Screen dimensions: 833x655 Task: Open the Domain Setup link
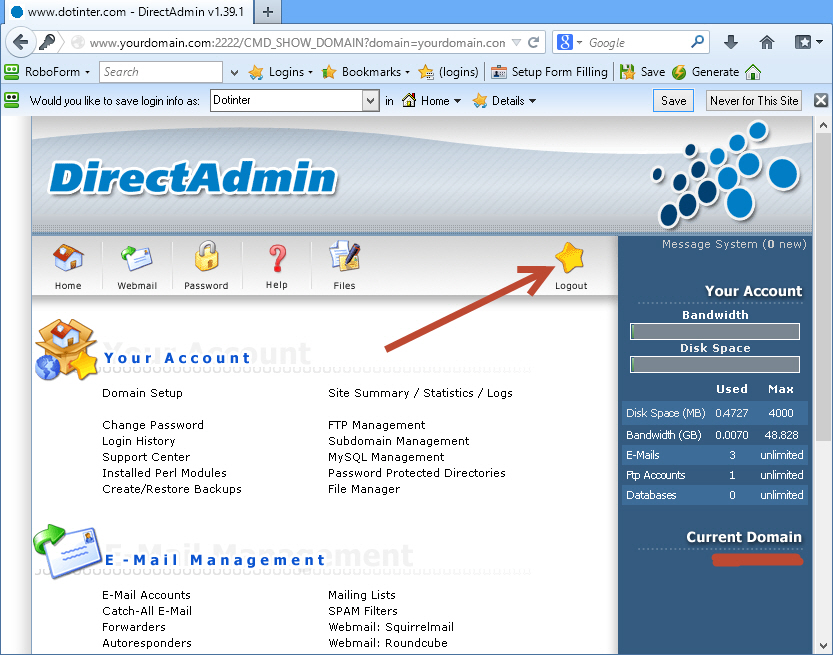coord(142,393)
